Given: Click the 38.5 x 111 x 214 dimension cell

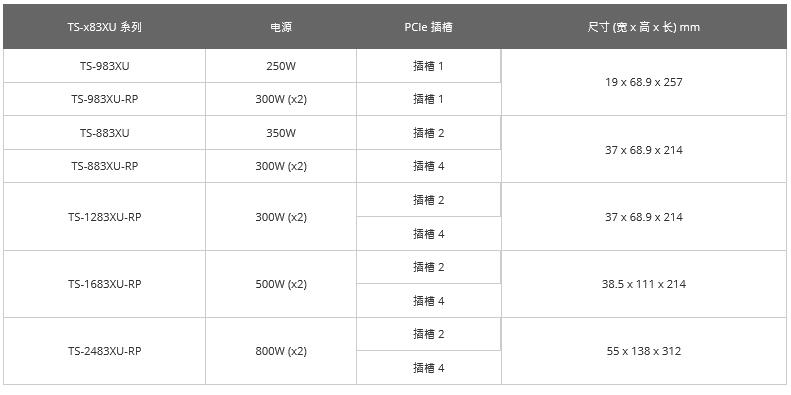Looking at the screenshot, I should 644,284.
